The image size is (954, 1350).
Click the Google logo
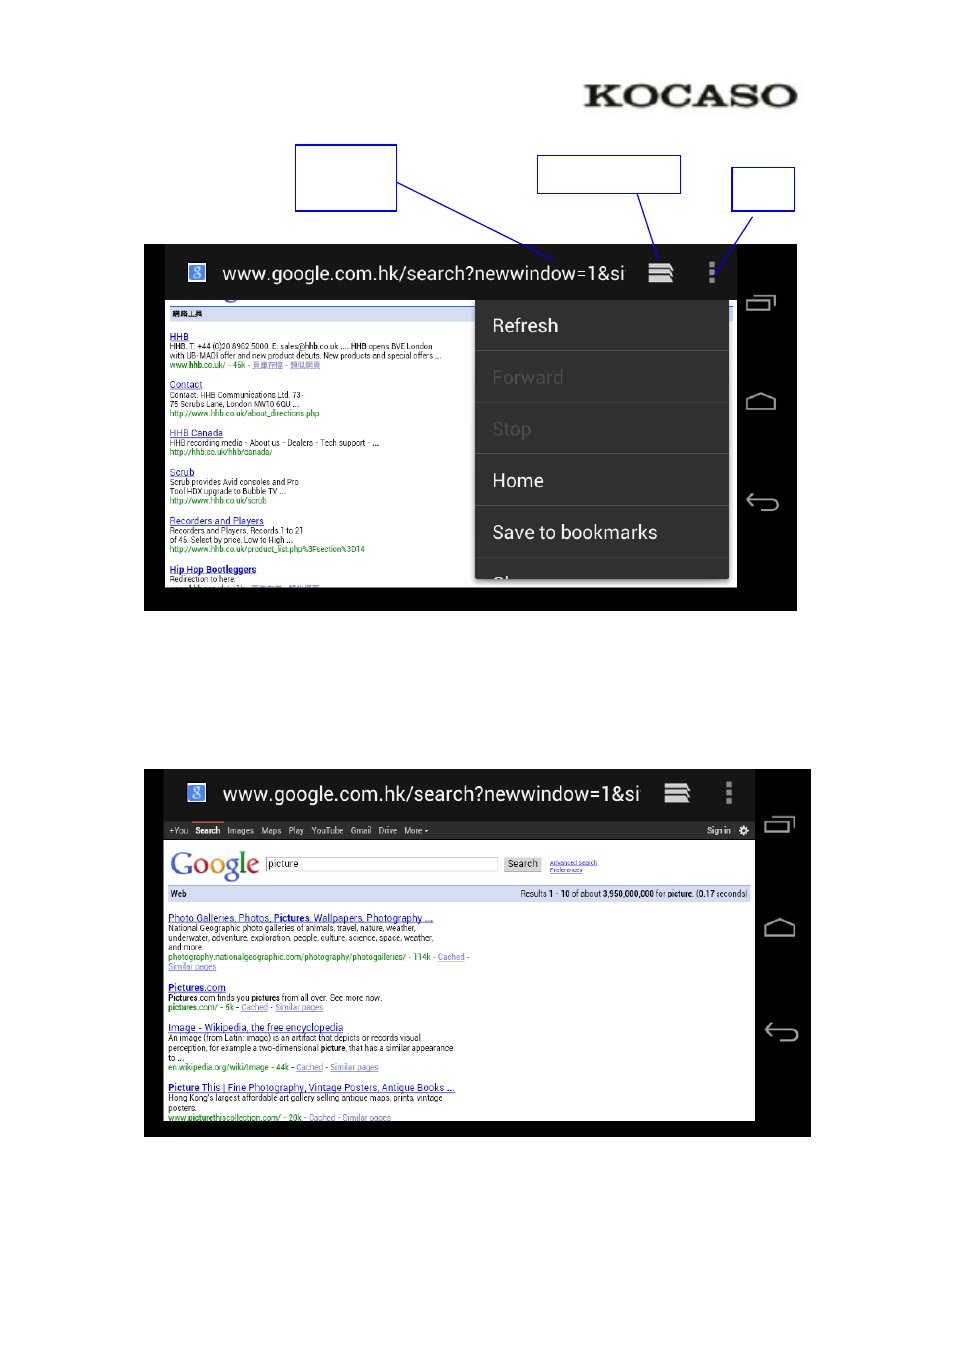(x=215, y=865)
